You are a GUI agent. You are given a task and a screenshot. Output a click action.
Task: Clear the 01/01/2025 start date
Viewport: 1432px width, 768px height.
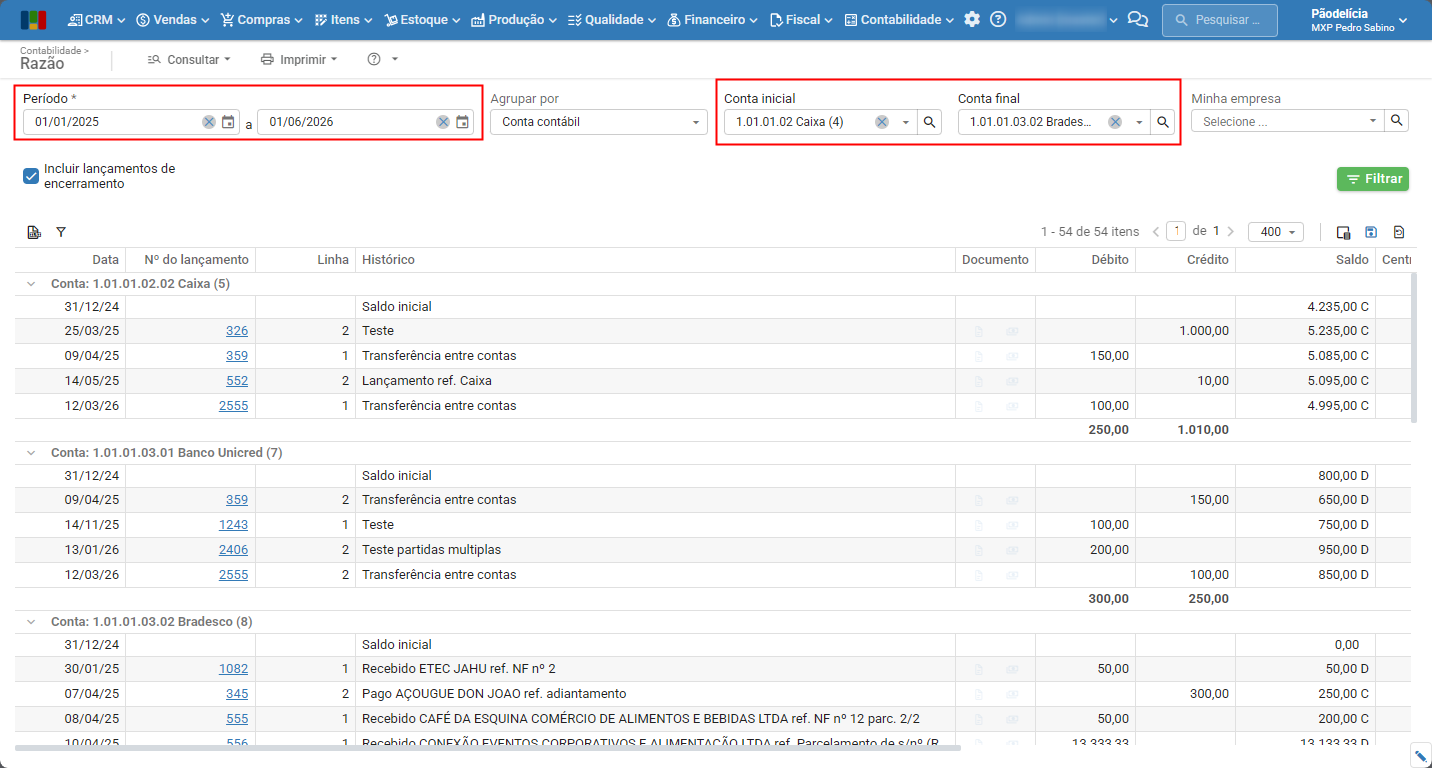click(x=208, y=122)
